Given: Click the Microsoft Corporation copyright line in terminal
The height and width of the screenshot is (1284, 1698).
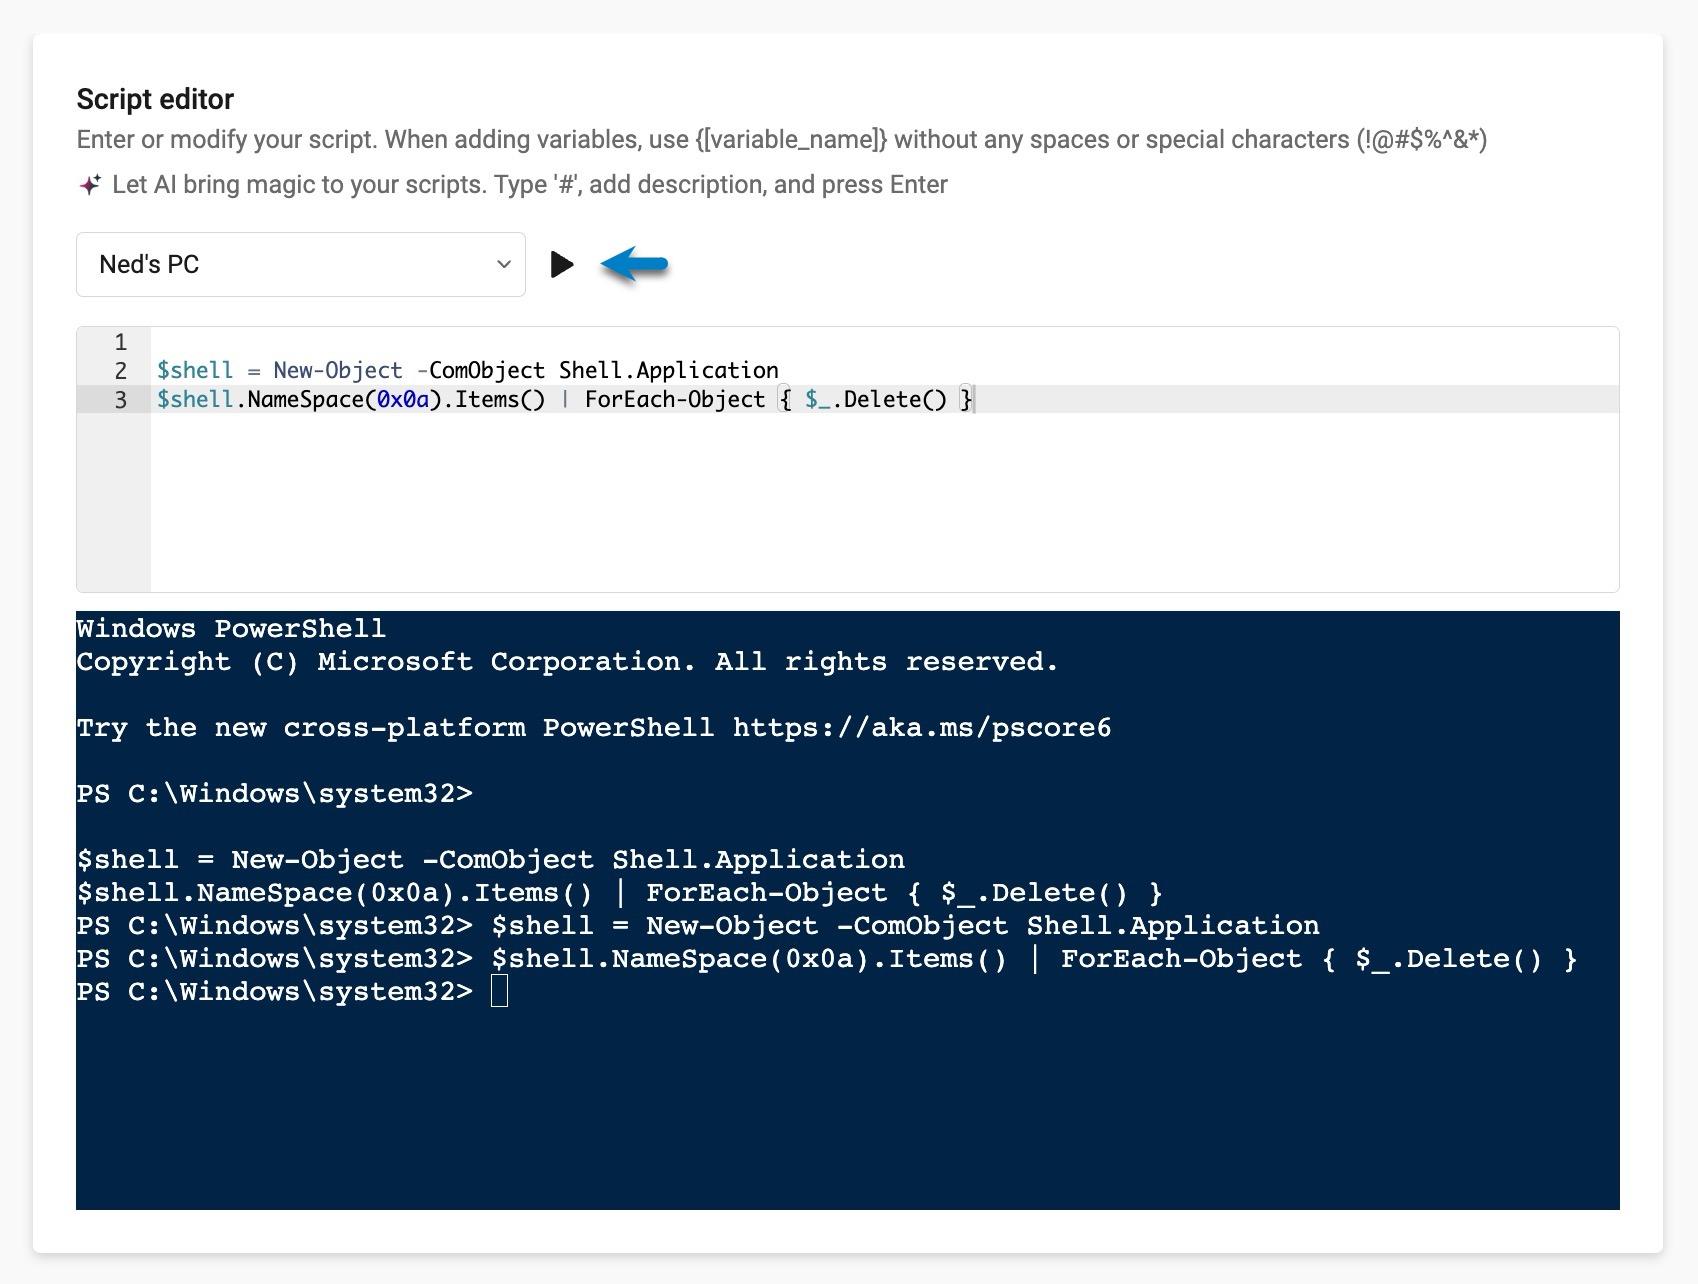Looking at the screenshot, I should tap(567, 662).
